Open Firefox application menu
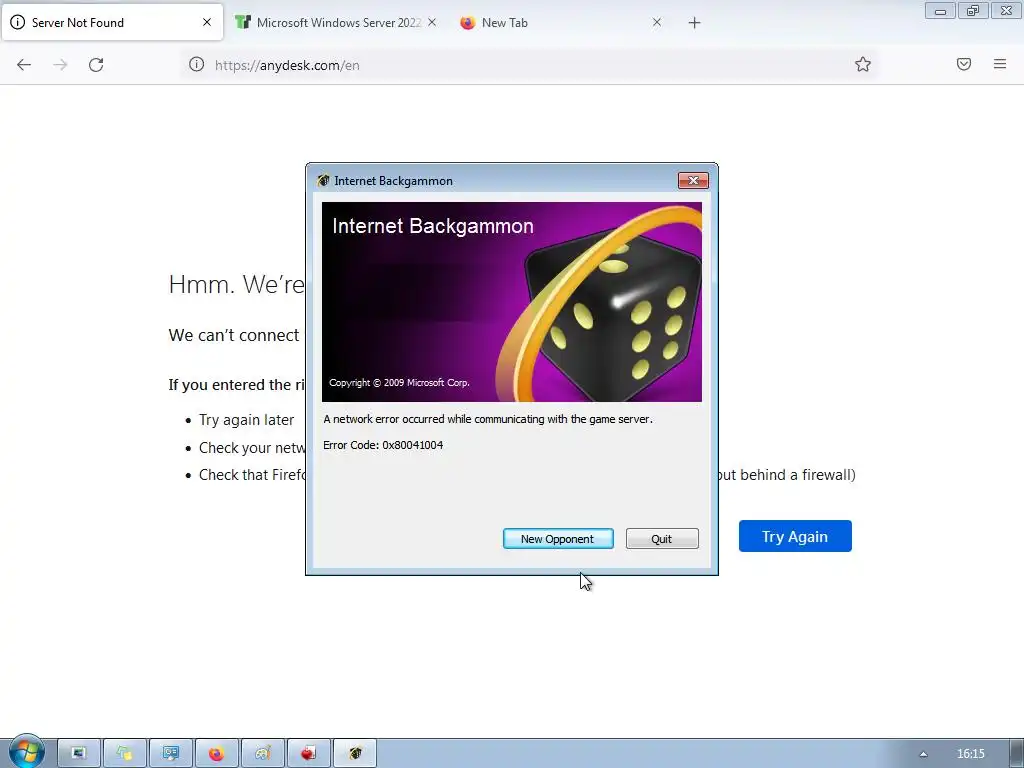 1000,64
